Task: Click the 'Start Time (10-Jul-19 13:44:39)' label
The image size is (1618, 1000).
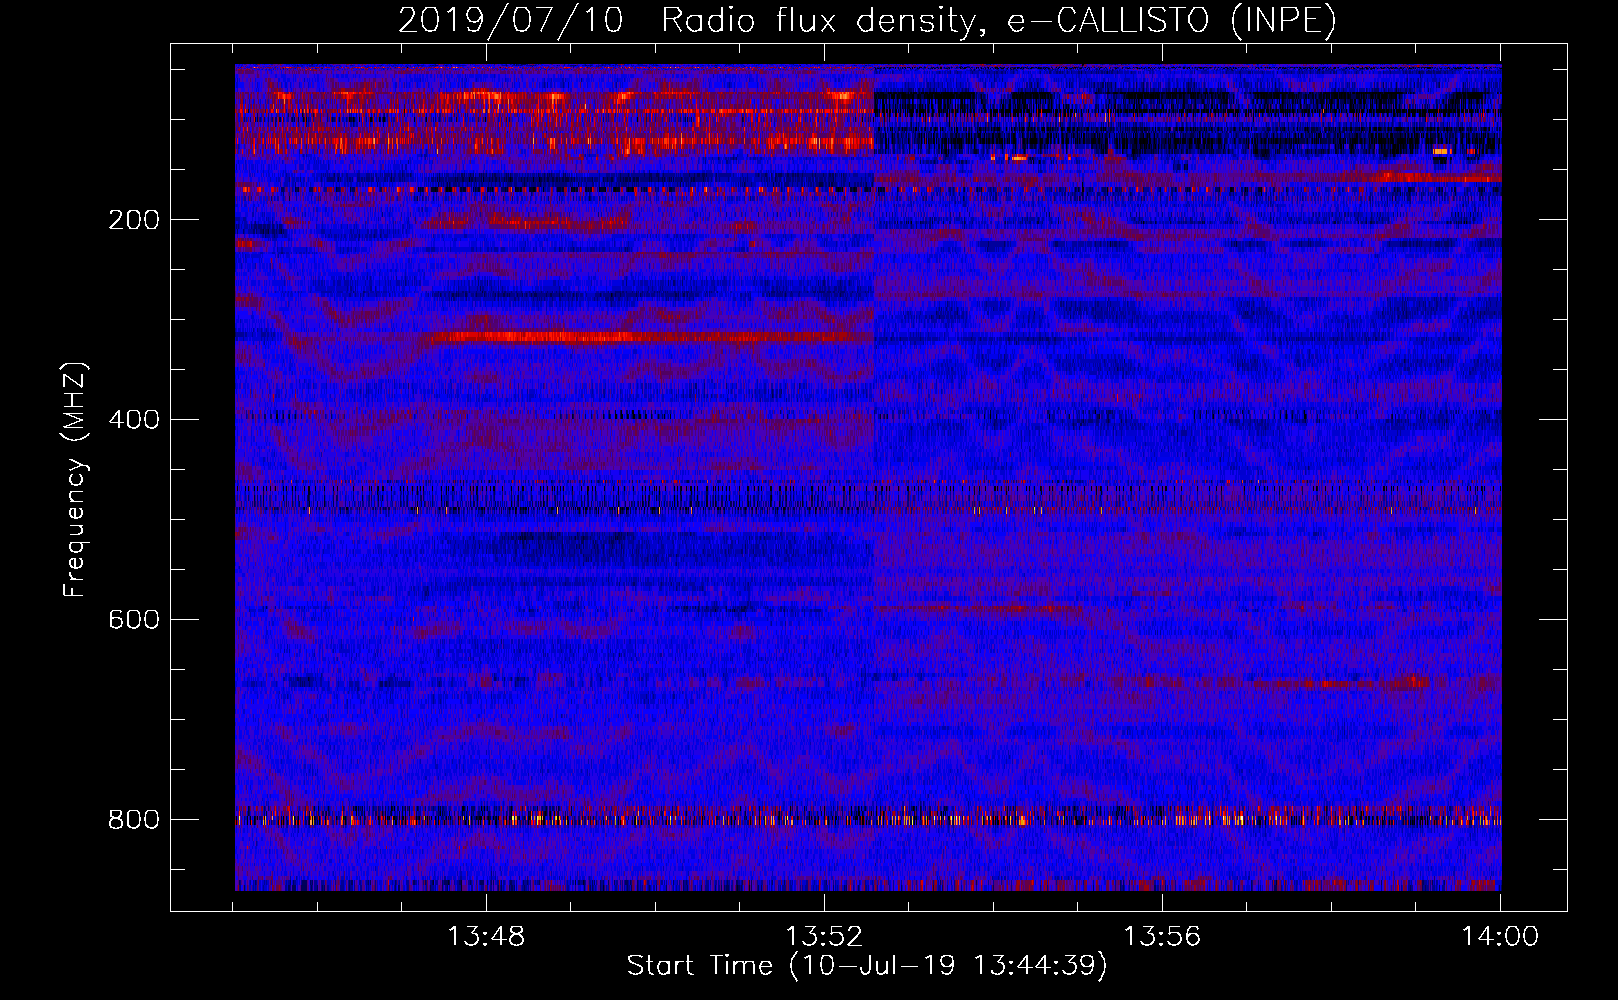Action: (x=867, y=966)
